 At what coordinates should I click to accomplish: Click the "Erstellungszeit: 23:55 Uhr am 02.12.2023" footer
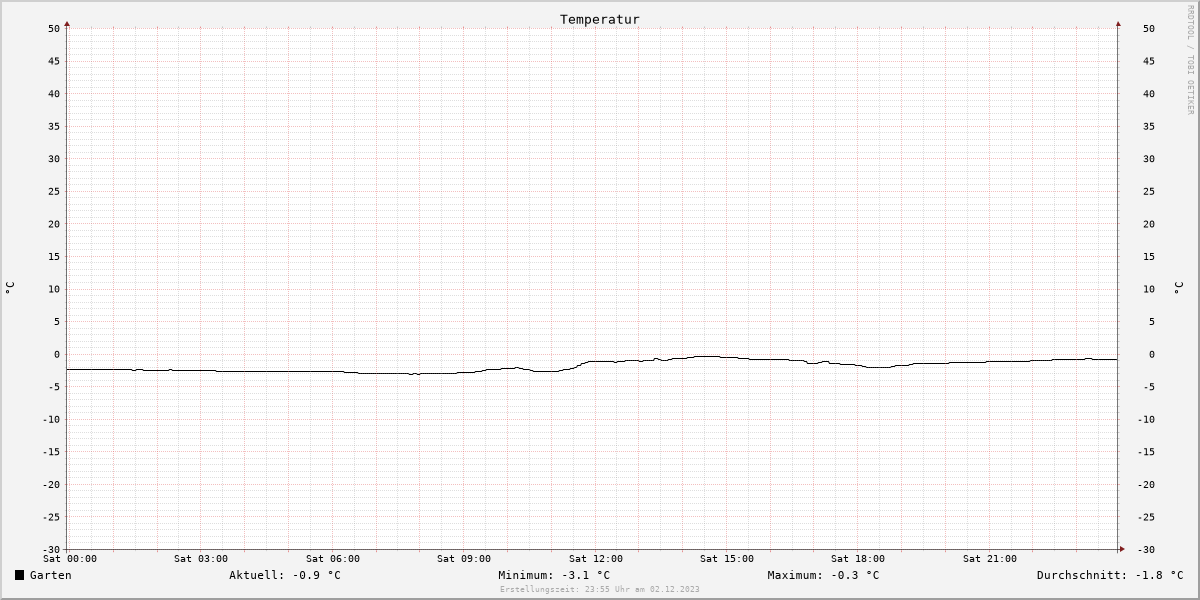600,589
